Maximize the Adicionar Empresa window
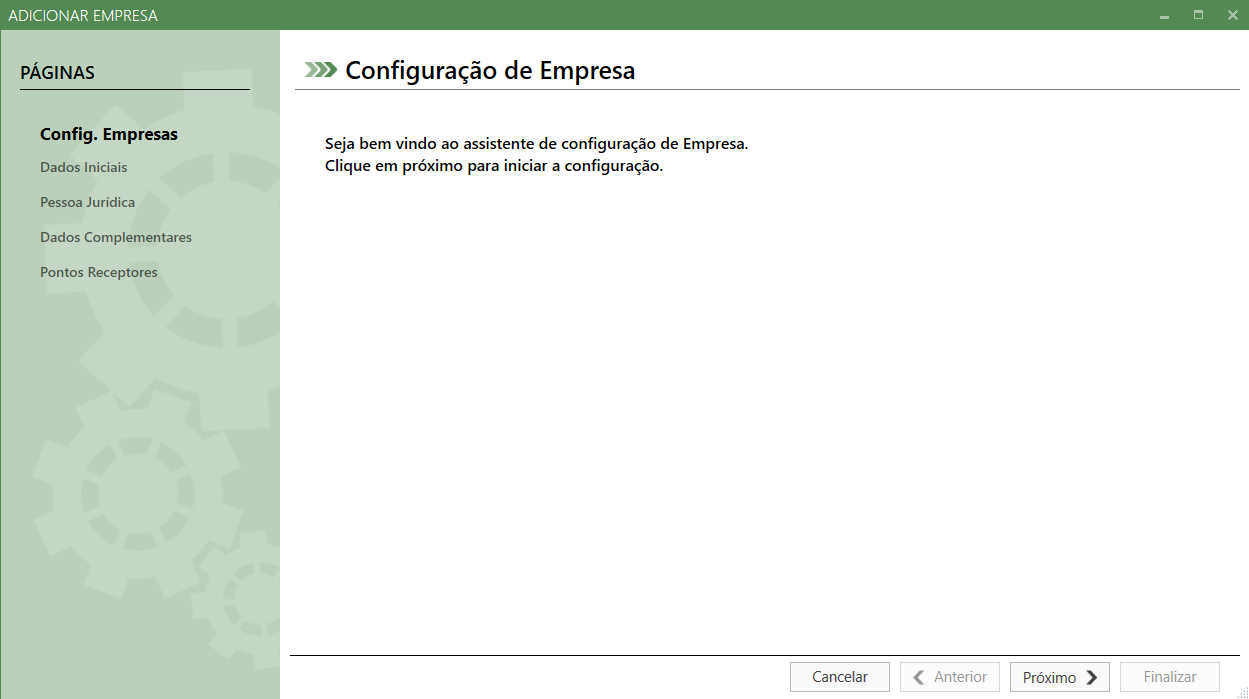The width and height of the screenshot is (1249, 699). click(x=1198, y=15)
